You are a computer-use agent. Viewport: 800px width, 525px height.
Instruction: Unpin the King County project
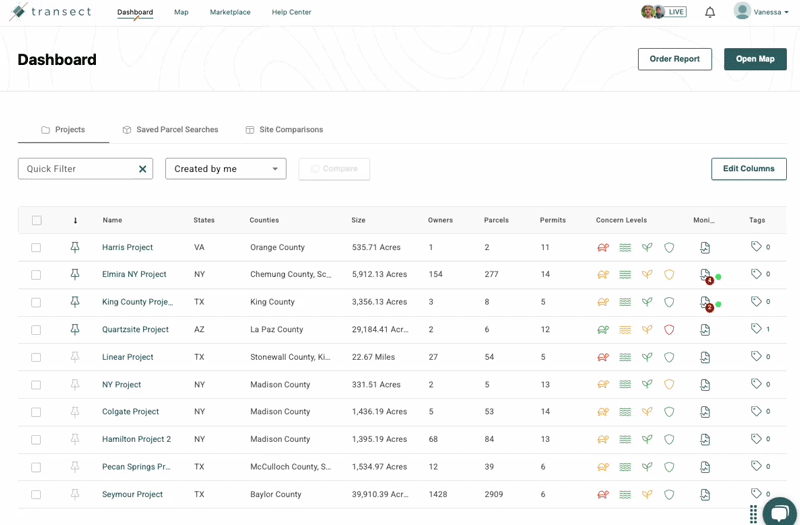tap(75, 302)
